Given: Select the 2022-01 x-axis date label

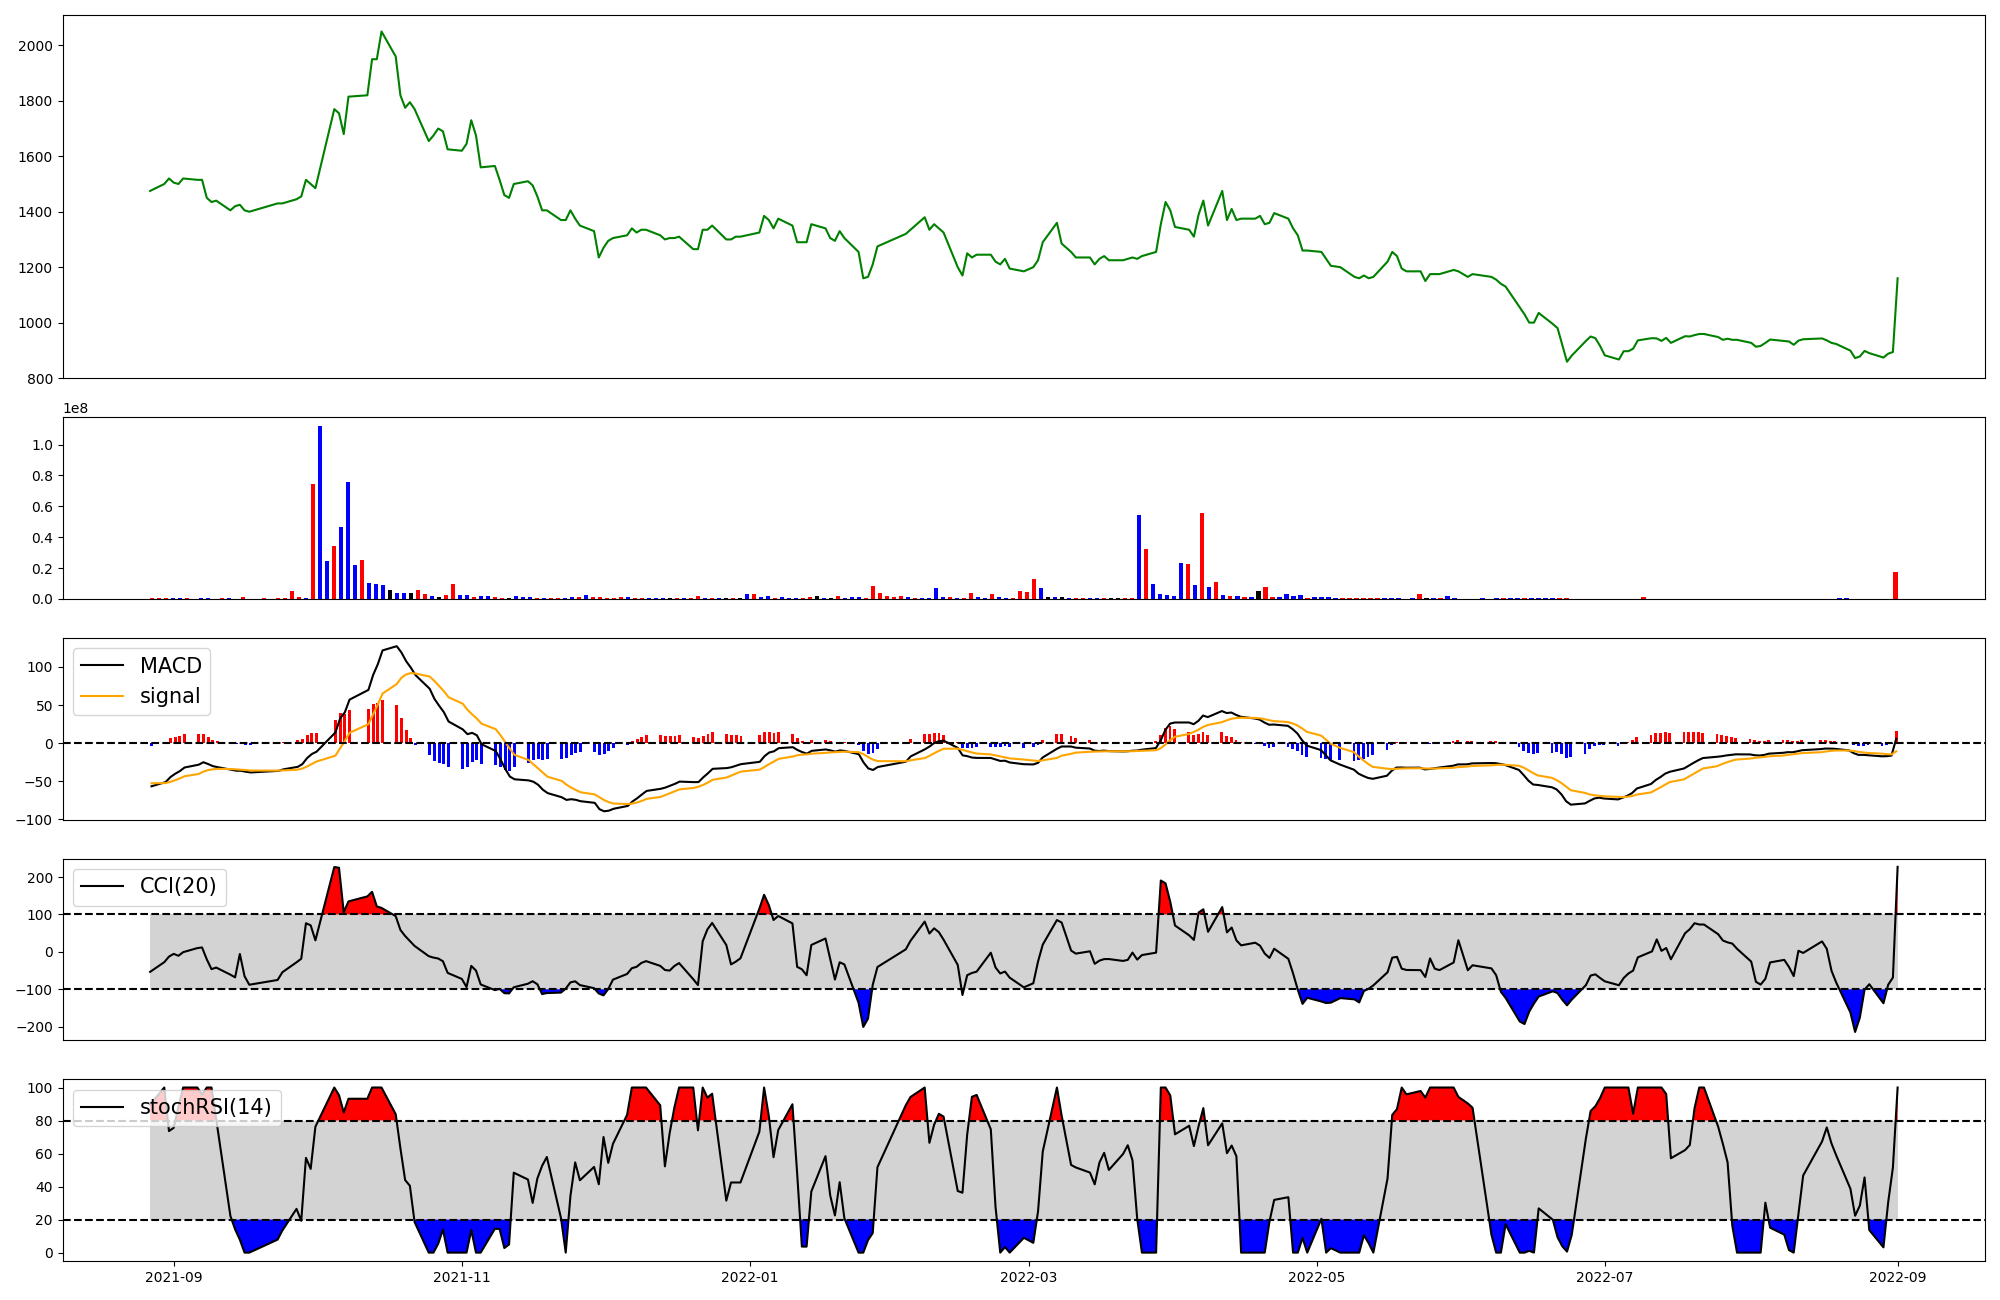Looking at the screenshot, I should tap(749, 1277).
